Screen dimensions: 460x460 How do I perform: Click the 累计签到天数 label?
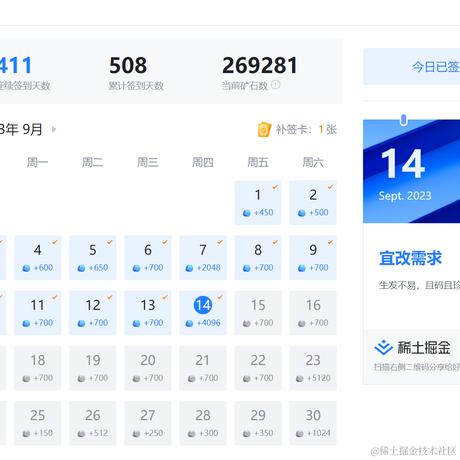(136, 86)
